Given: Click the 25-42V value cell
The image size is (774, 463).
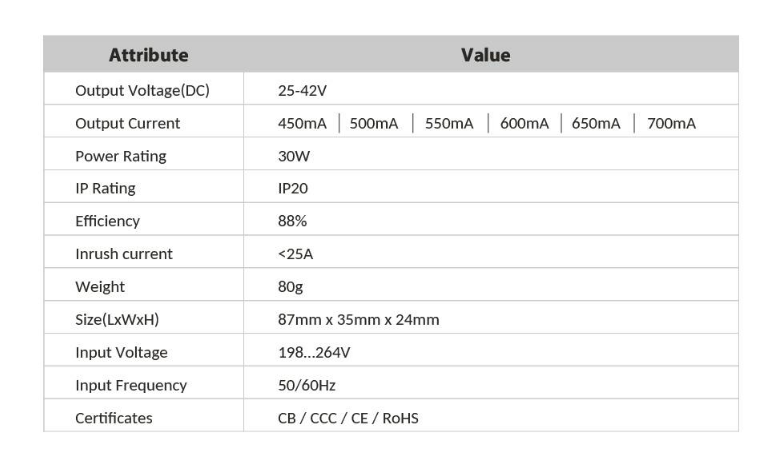Looking at the screenshot, I should pyautogui.click(x=302, y=91).
